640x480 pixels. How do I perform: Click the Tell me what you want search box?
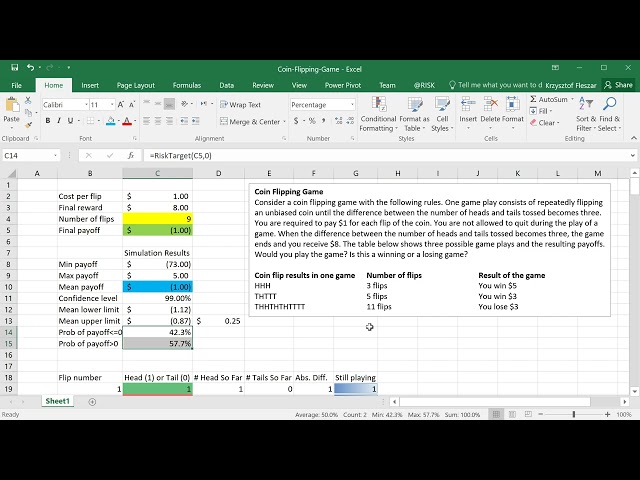[x=495, y=85]
